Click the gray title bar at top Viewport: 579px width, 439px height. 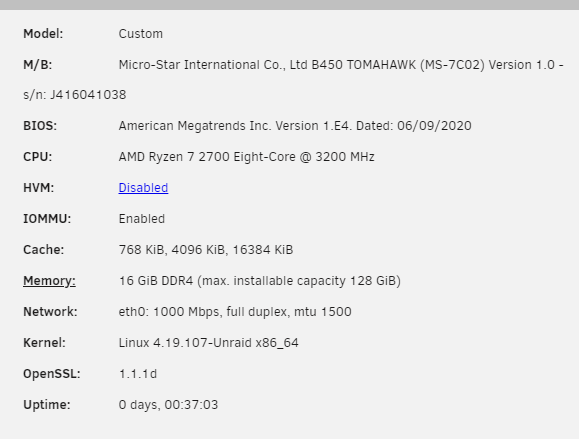click(290, 5)
